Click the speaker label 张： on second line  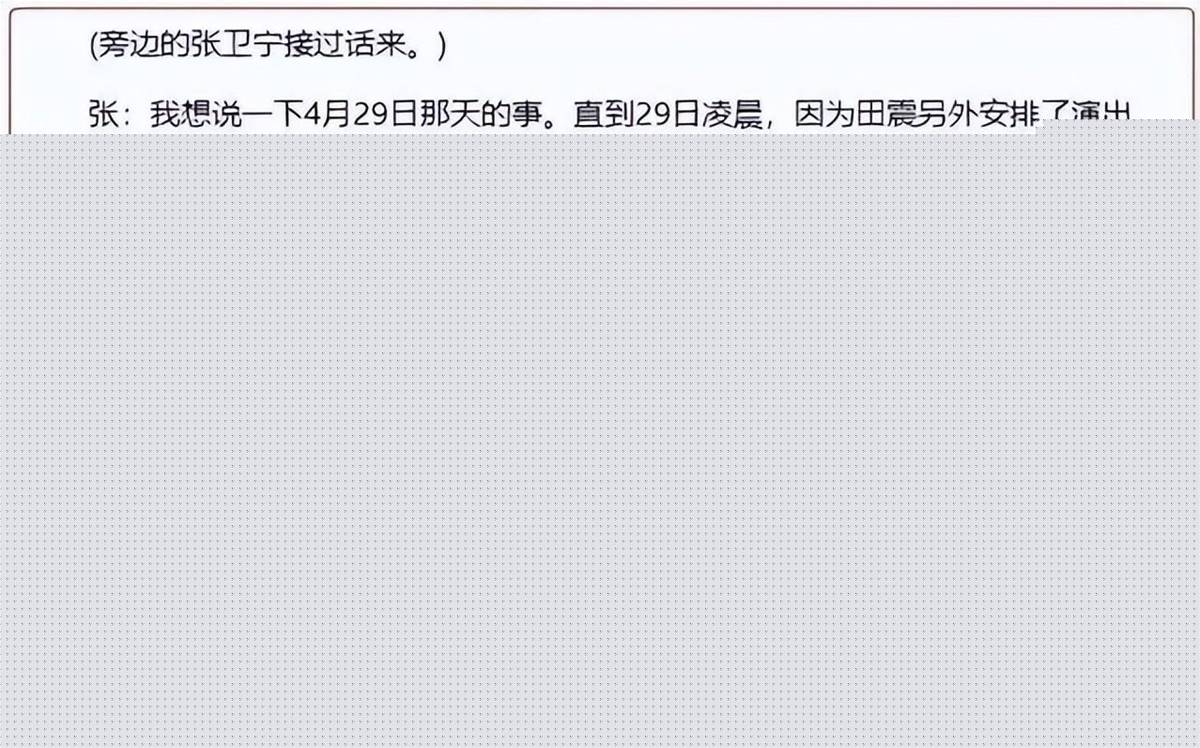116,113
